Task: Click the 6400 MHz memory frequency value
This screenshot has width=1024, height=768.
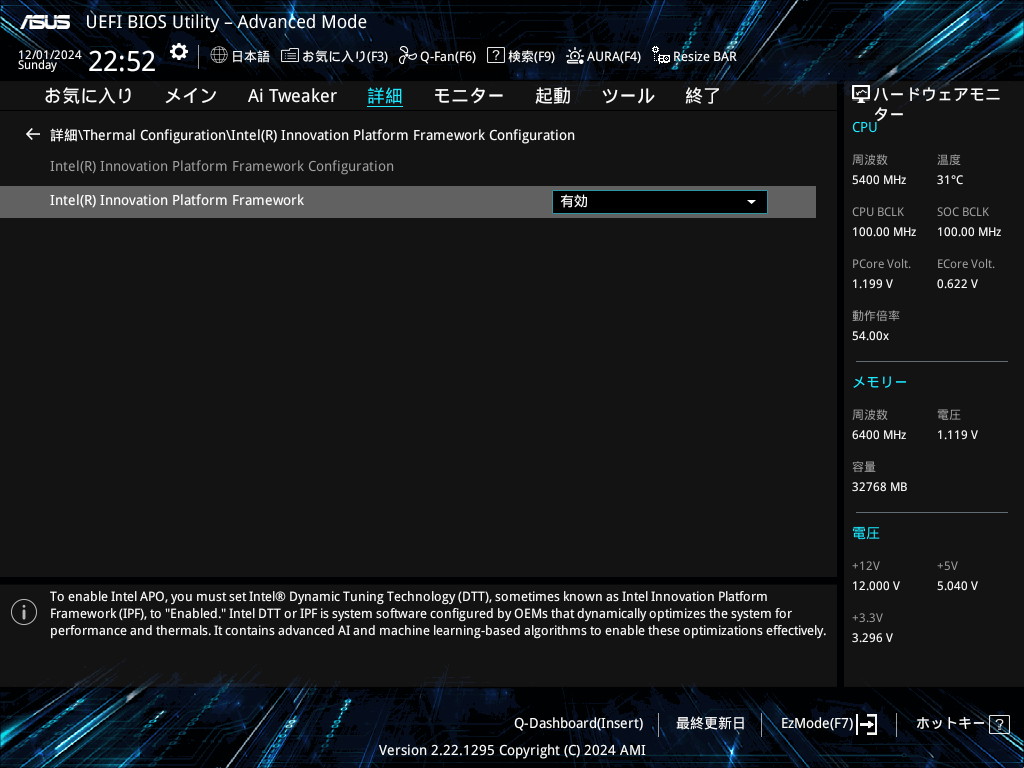Action: tap(878, 434)
